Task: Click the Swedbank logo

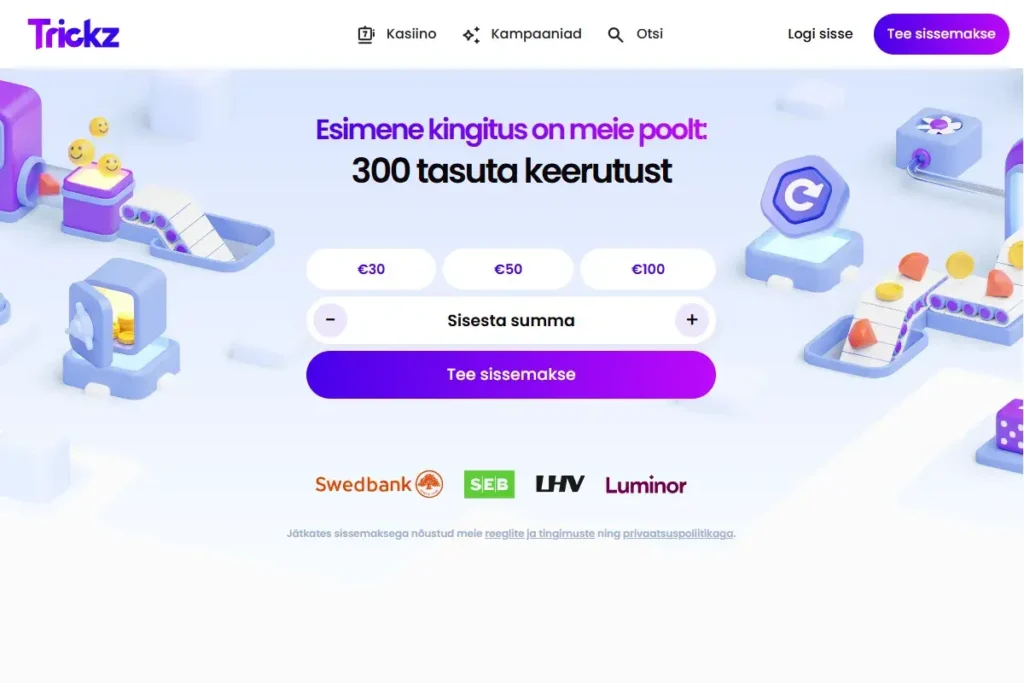Action: tap(379, 484)
